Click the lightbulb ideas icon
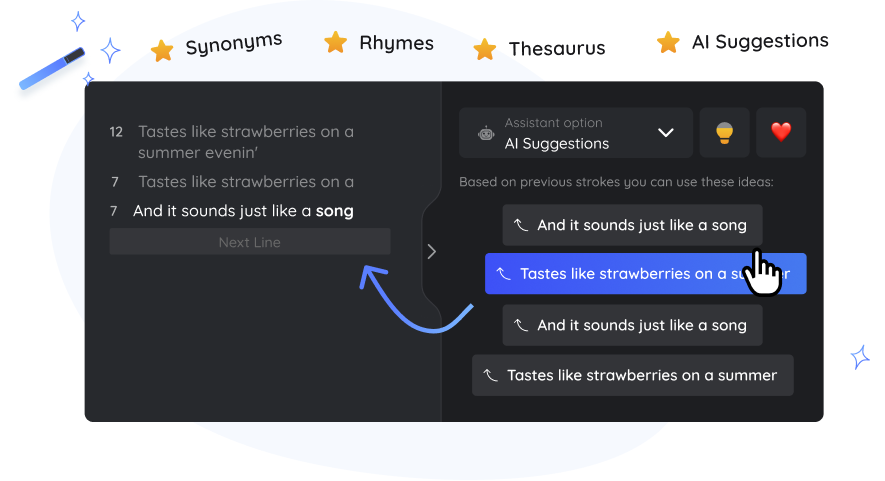 pyautogui.click(x=724, y=133)
